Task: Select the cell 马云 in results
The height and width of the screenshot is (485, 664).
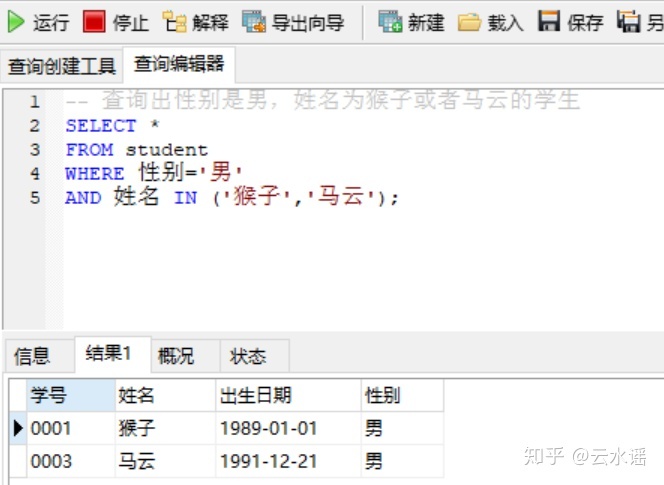Action: coord(166,461)
